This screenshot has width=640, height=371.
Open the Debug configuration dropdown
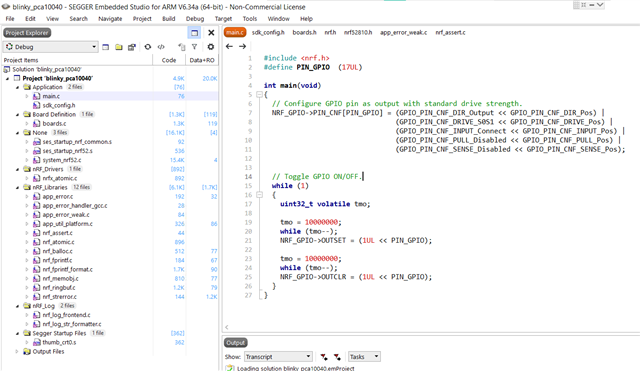click(51, 47)
